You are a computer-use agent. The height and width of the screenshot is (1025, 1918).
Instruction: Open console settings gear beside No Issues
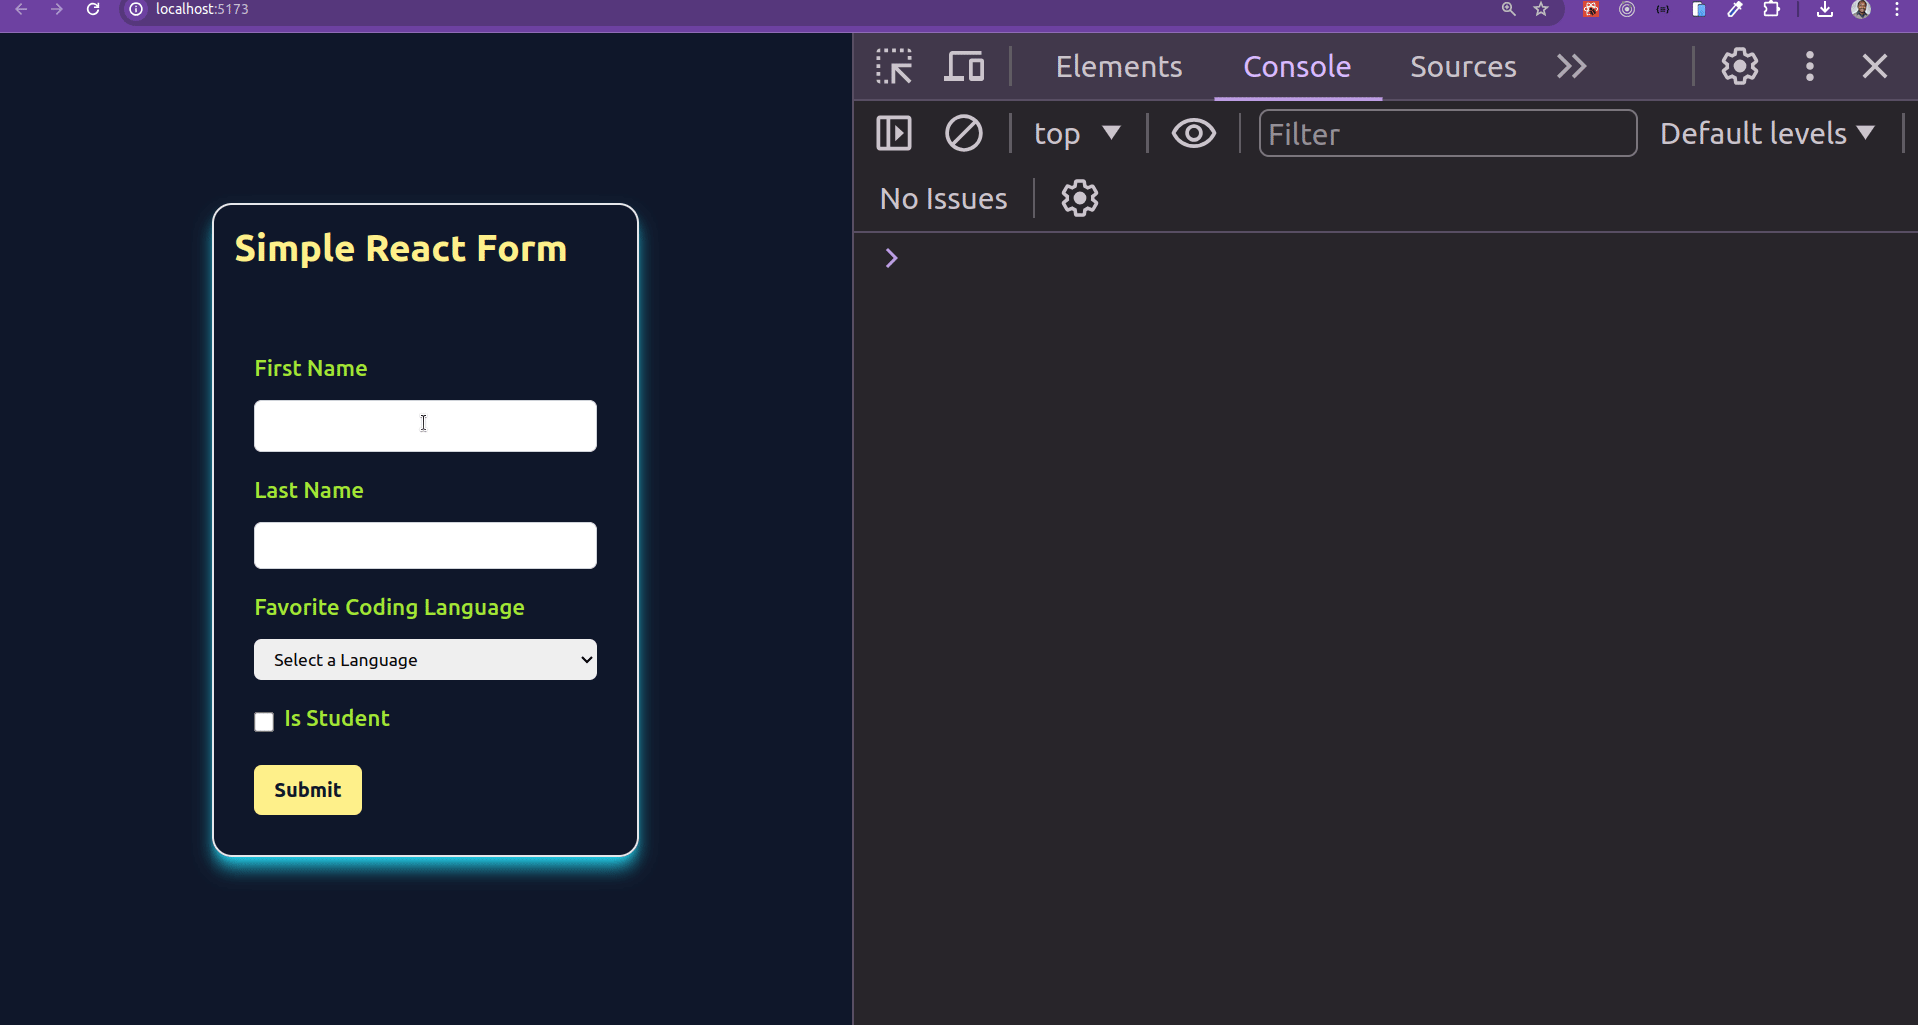(x=1080, y=198)
